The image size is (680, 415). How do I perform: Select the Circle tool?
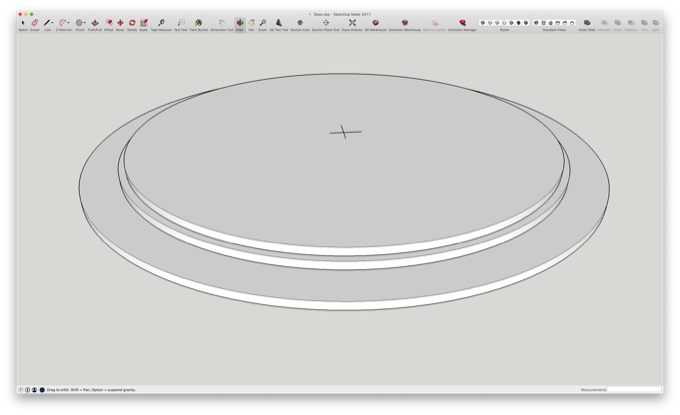(x=79, y=23)
